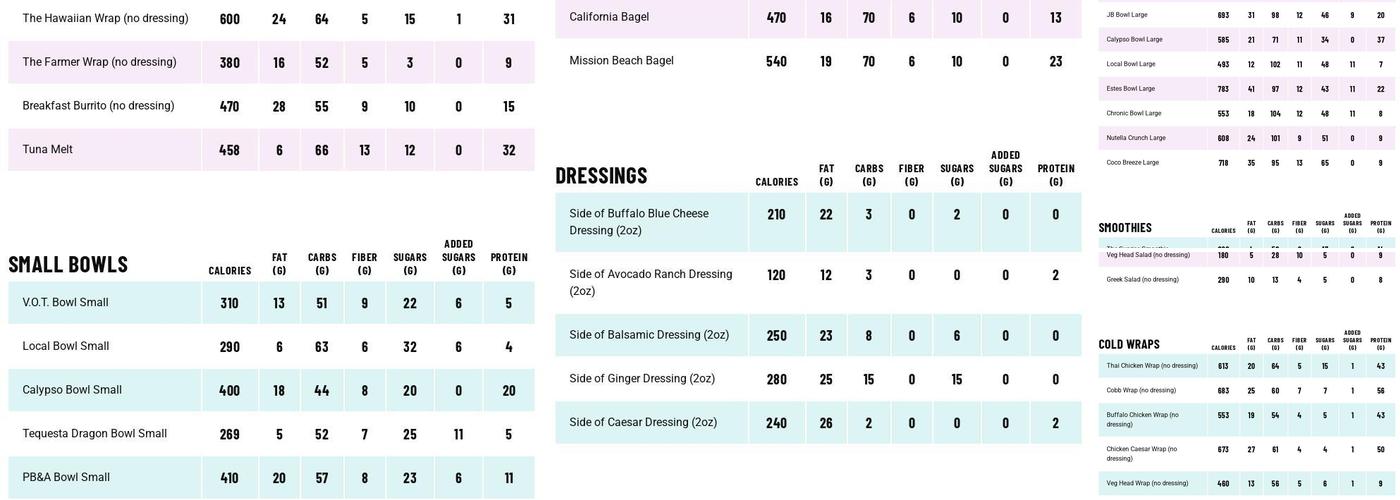Click PB&A Bowl Small item
This screenshot has height=500, width=1400.
click(x=66, y=478)
